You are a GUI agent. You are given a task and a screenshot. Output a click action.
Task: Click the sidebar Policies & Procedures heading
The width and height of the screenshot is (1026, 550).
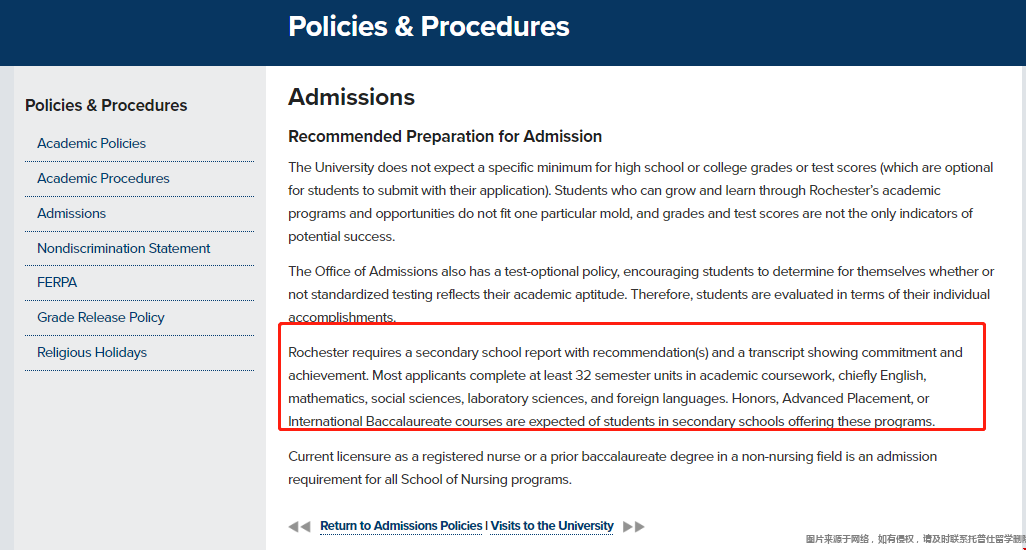106,105
